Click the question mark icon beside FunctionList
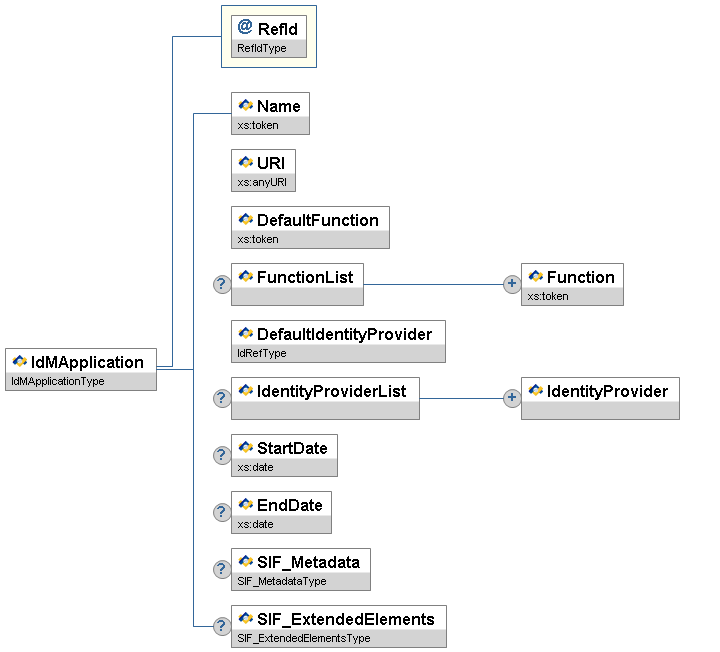This screenshot has height=652, width=720. coord(222,285)
